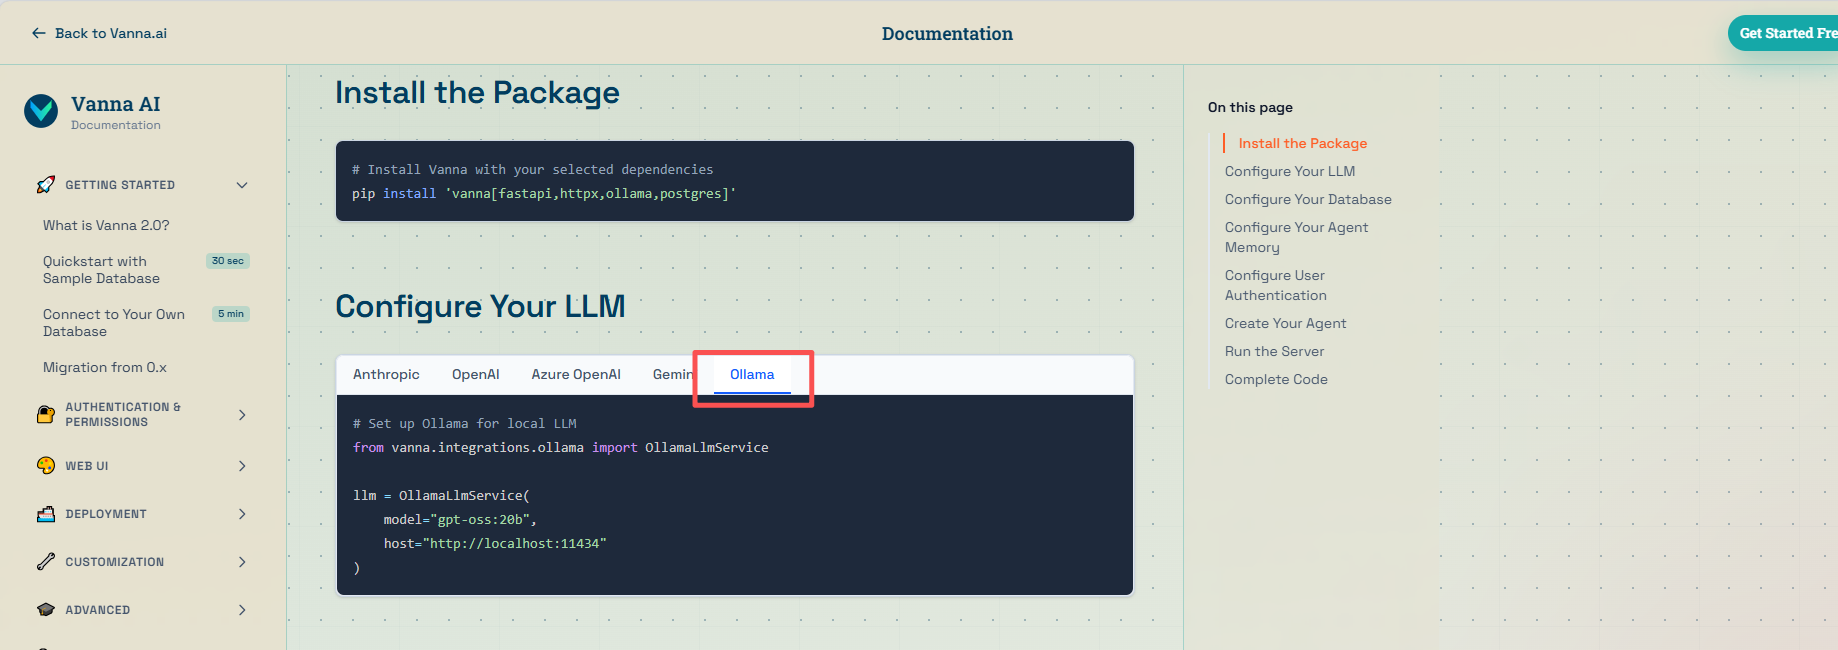Click the Customization brush icon
This screenshot has height=650, width=1838.
tap(46, 562)
